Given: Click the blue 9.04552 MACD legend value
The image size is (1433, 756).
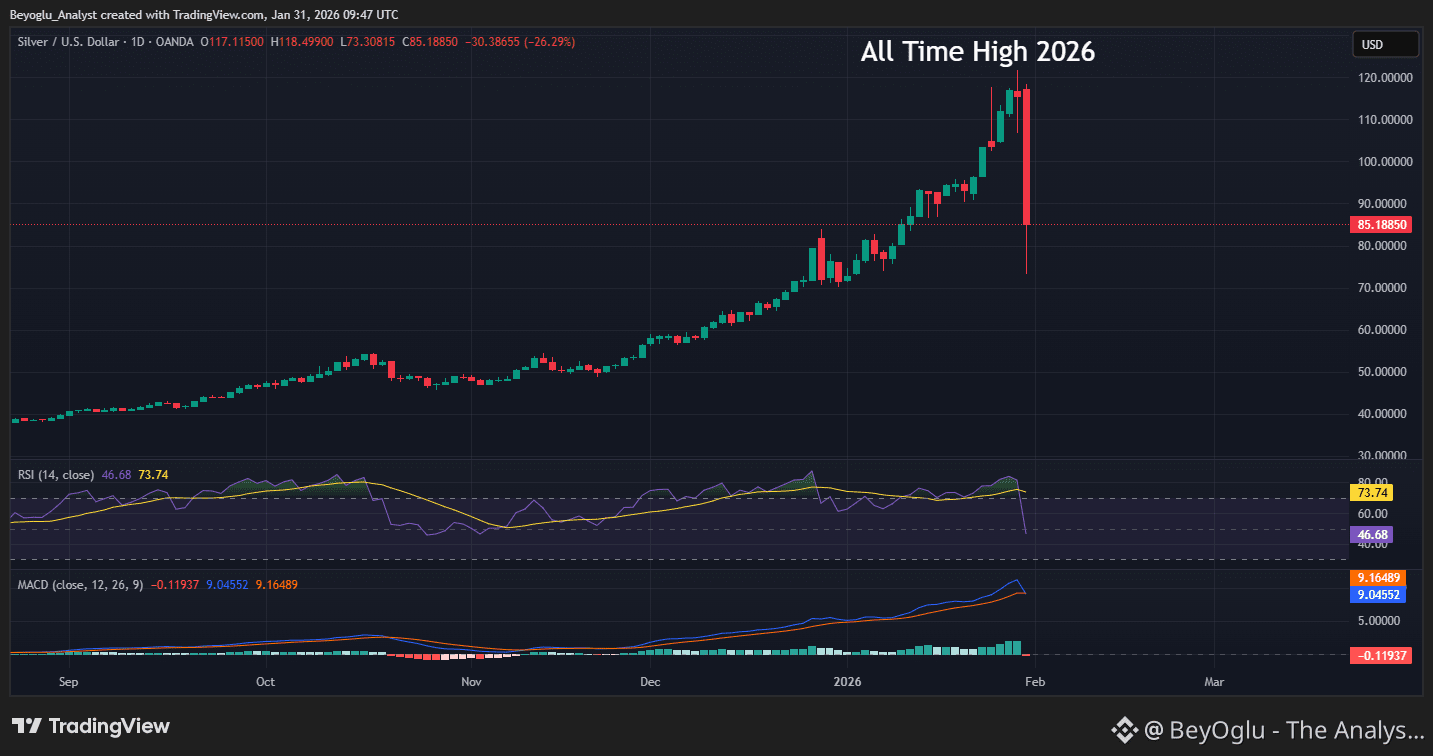Looking at the screenshot, I should [x=229, y=584].
